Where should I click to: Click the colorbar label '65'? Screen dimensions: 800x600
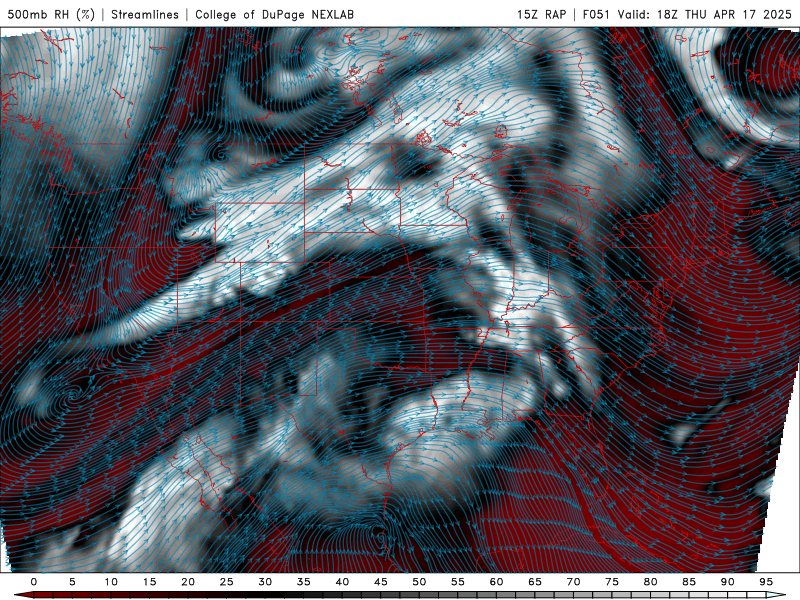tap(535, 582)
